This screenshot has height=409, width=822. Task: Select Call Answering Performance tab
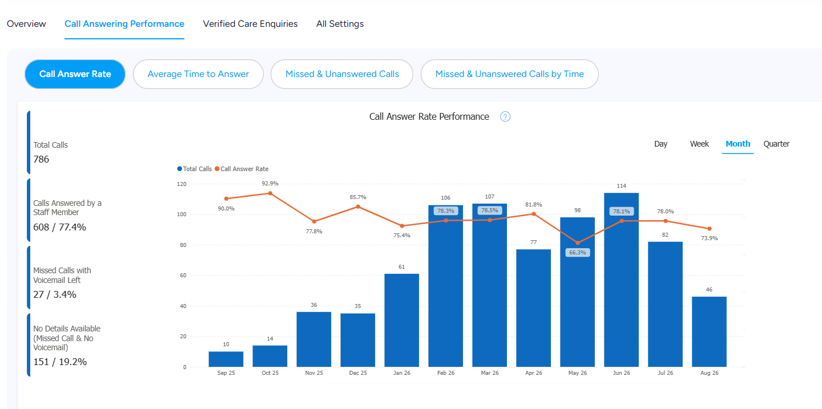coord(124,24)
